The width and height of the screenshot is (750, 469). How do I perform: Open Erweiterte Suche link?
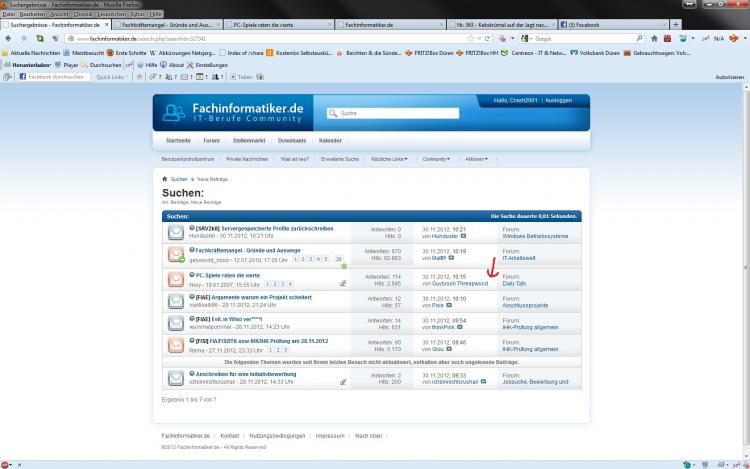pyautogui.click(x=340, y=159)
